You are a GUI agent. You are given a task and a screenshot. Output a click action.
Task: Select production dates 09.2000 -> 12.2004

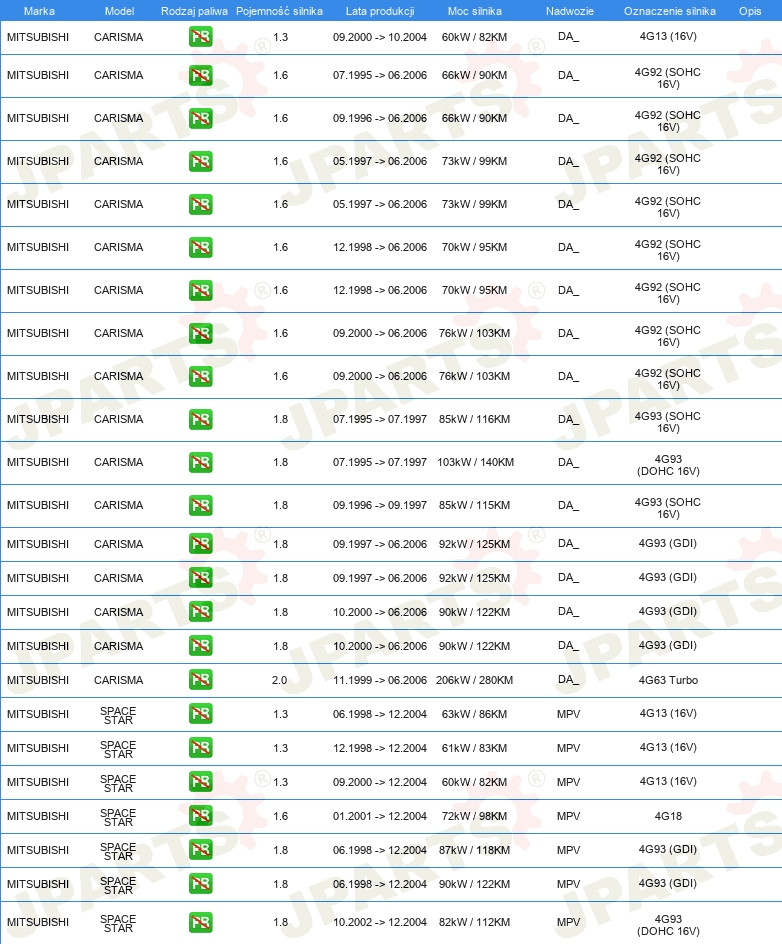pos(380,782)
